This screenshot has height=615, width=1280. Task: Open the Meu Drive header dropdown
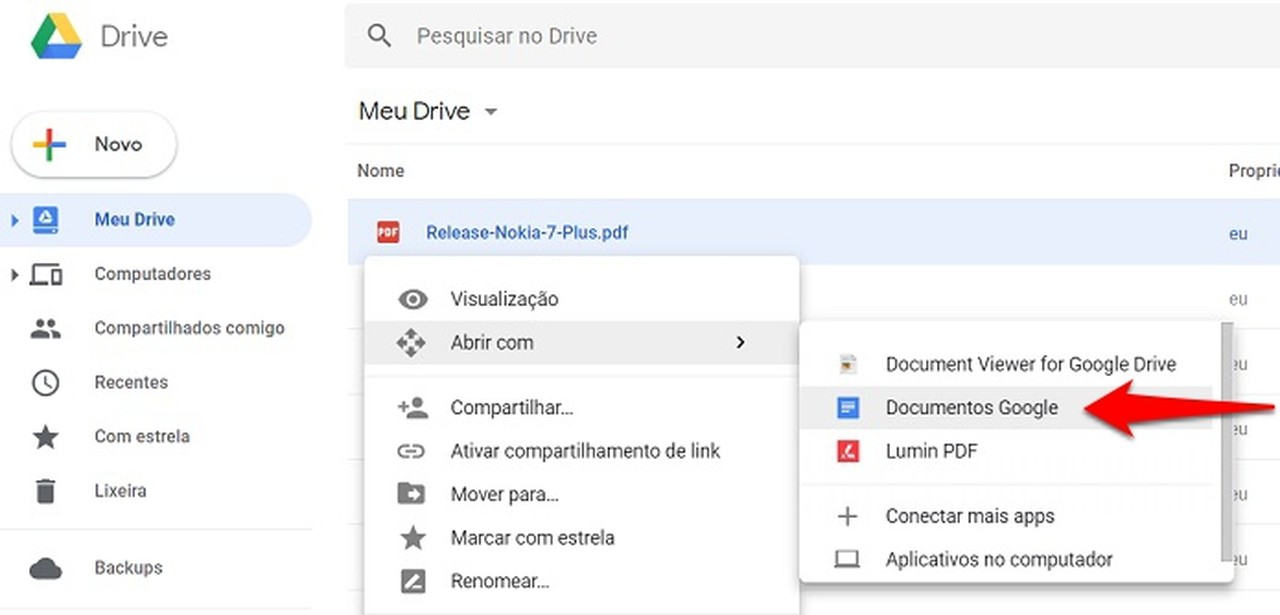point(490,112)
